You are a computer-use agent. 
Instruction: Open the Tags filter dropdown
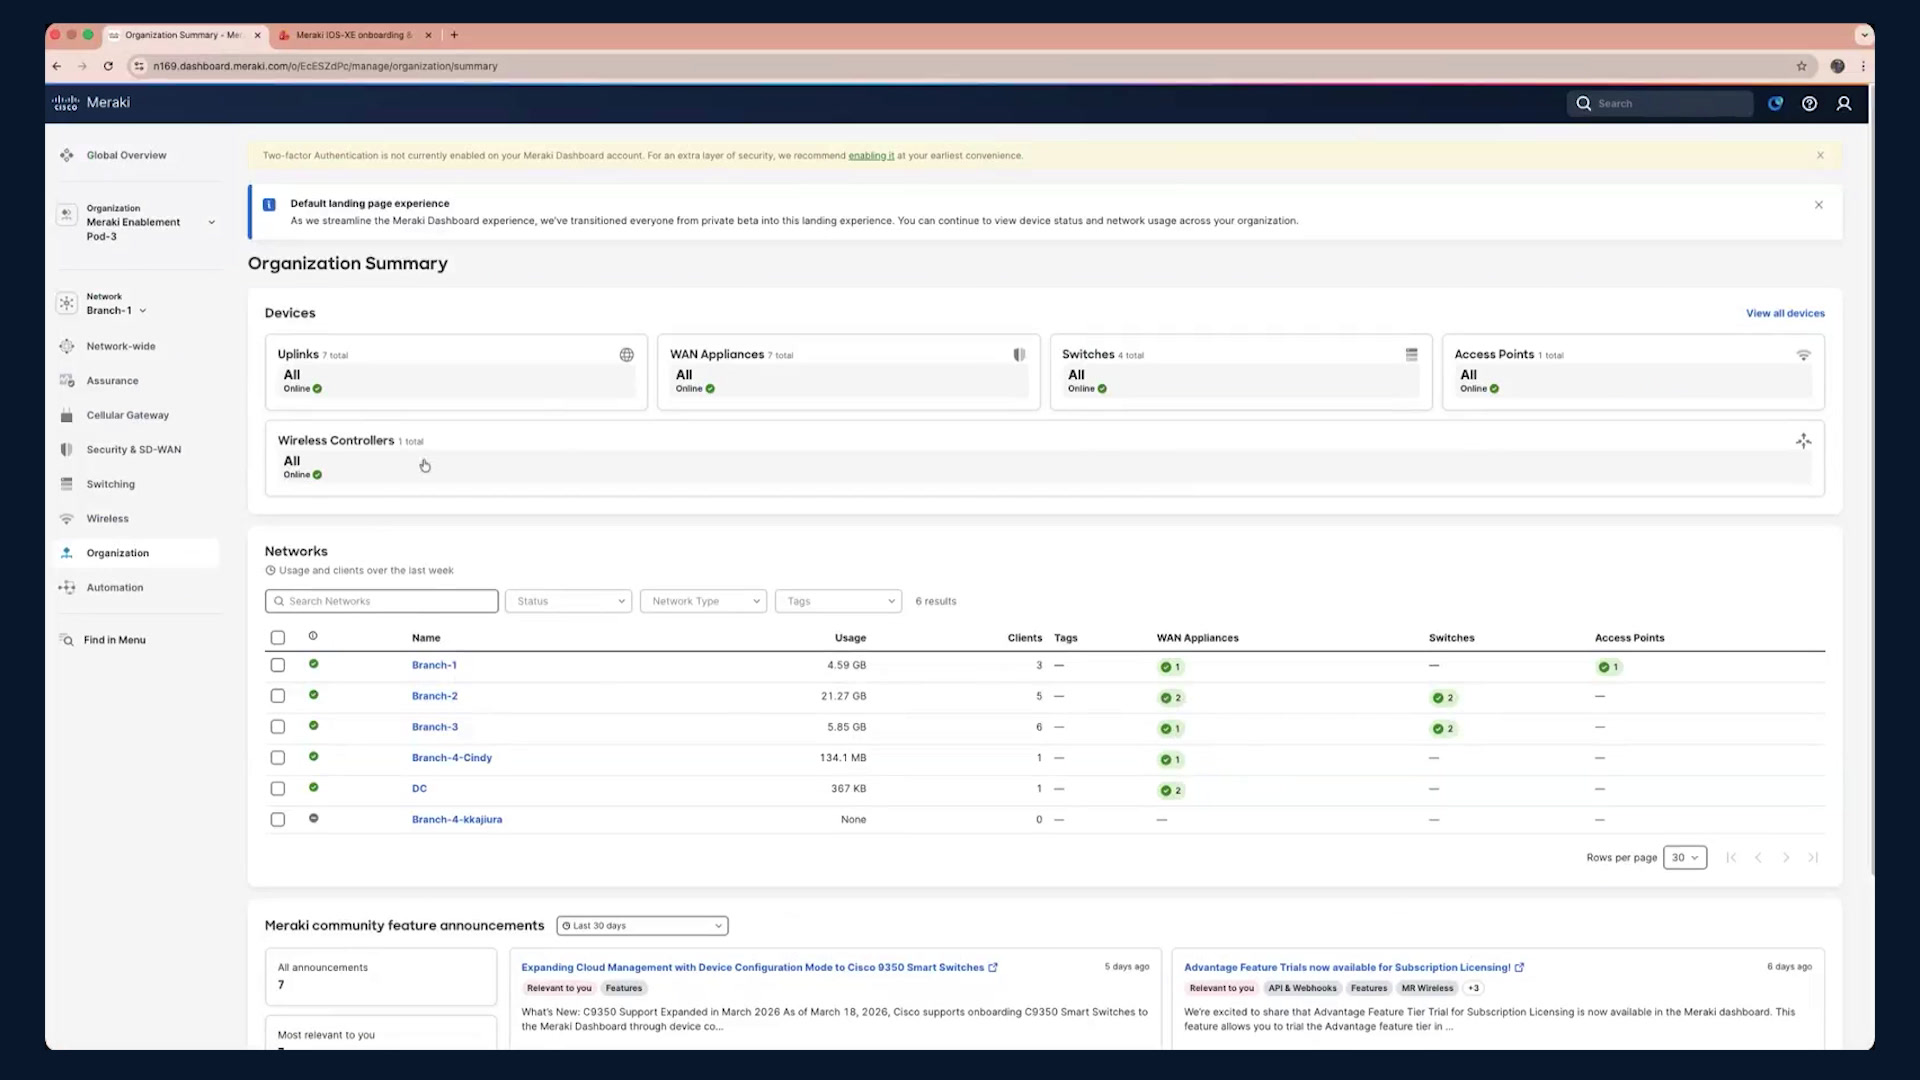tap(838, 601)
